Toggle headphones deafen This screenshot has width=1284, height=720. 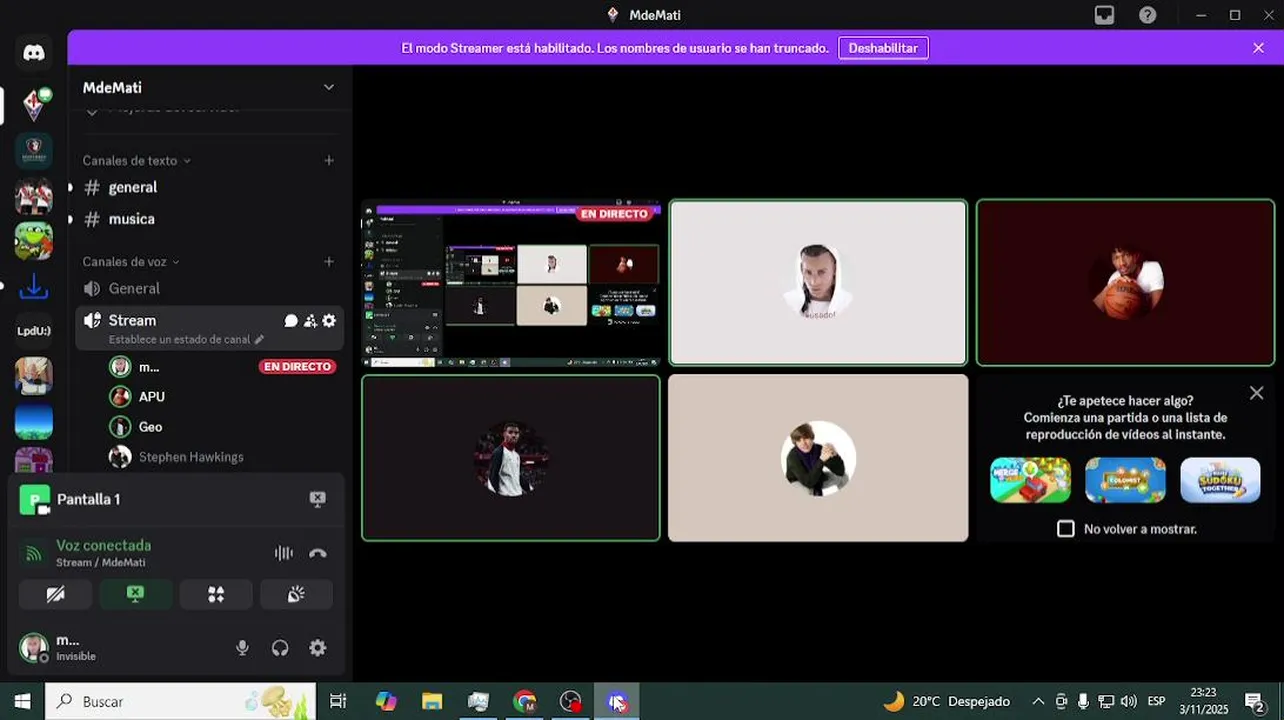tap(280, 648)
